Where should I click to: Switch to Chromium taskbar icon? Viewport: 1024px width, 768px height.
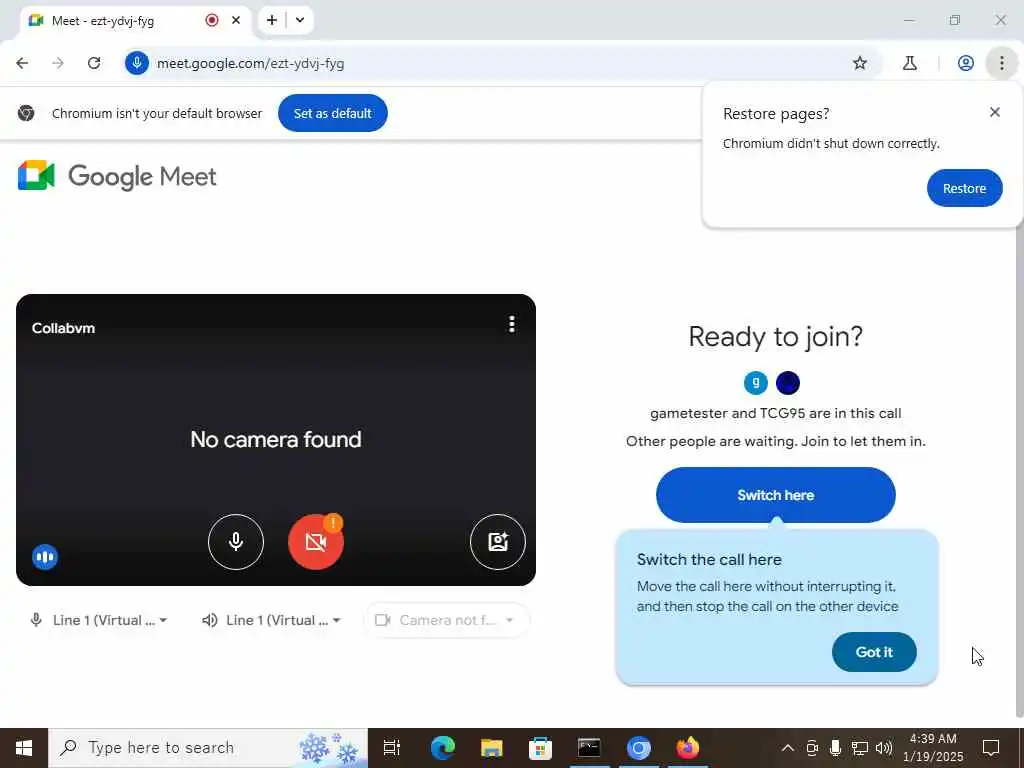point(639,748)
